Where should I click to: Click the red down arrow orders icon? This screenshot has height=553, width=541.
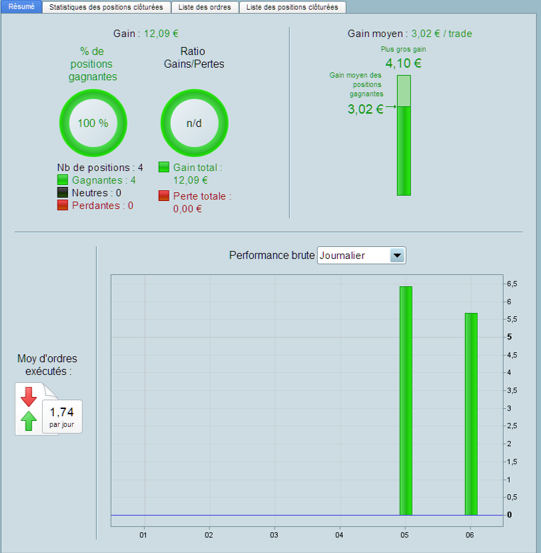click(29, 396)
